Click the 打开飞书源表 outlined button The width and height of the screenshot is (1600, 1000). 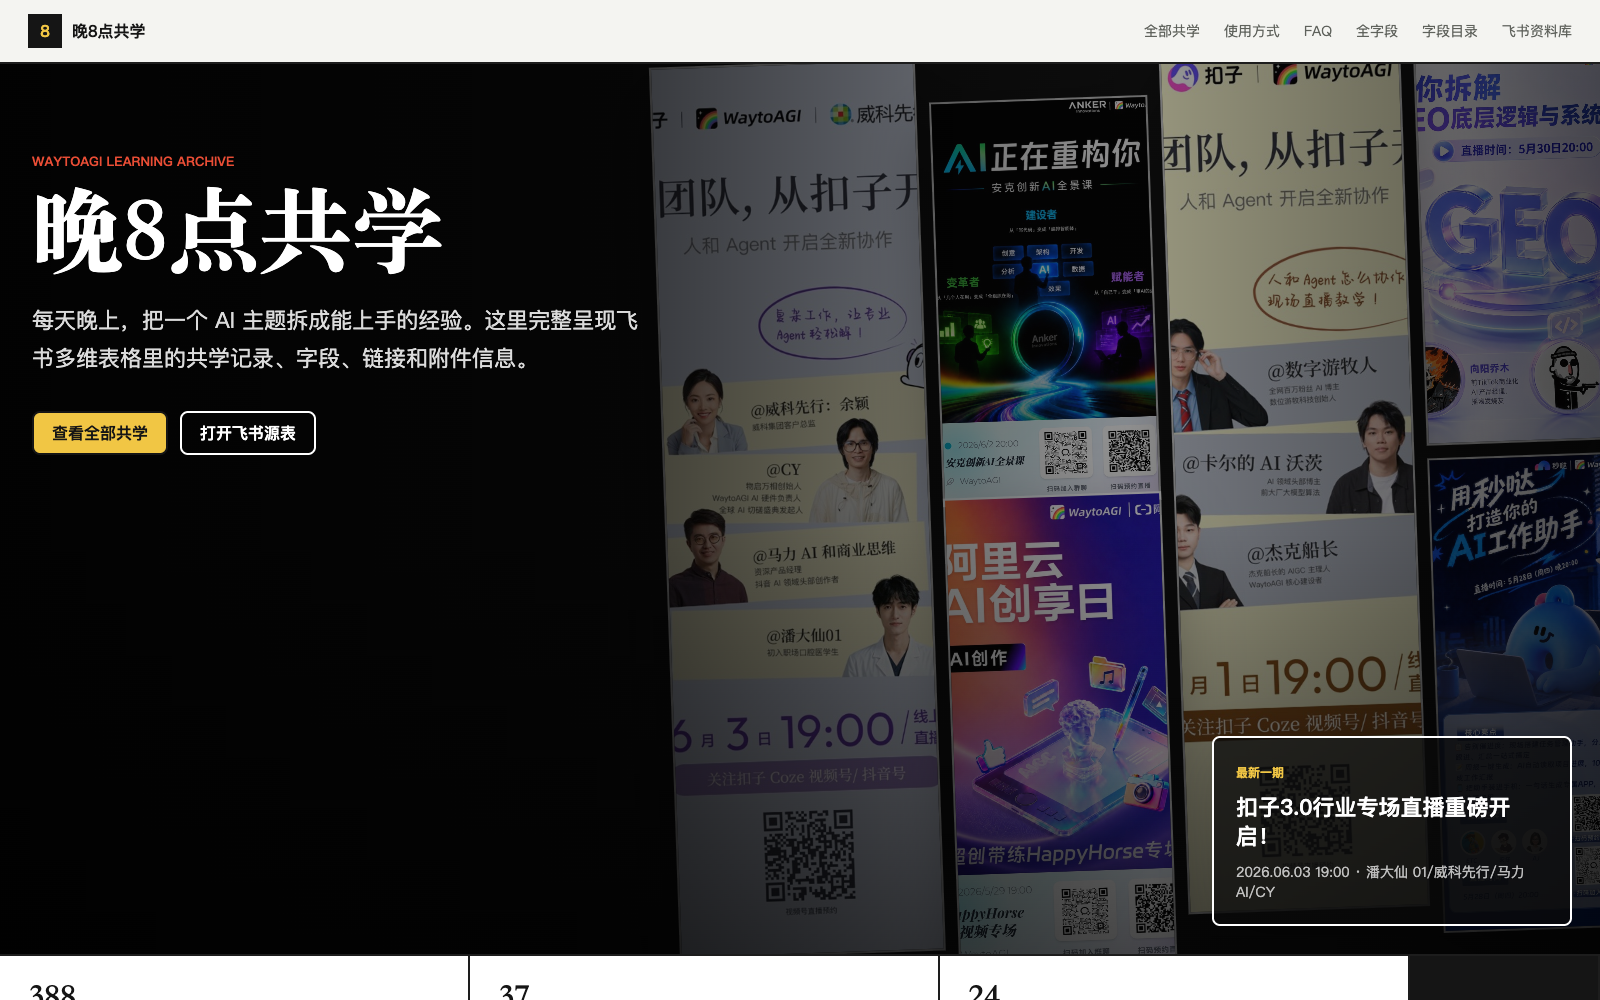coord(248,433)
